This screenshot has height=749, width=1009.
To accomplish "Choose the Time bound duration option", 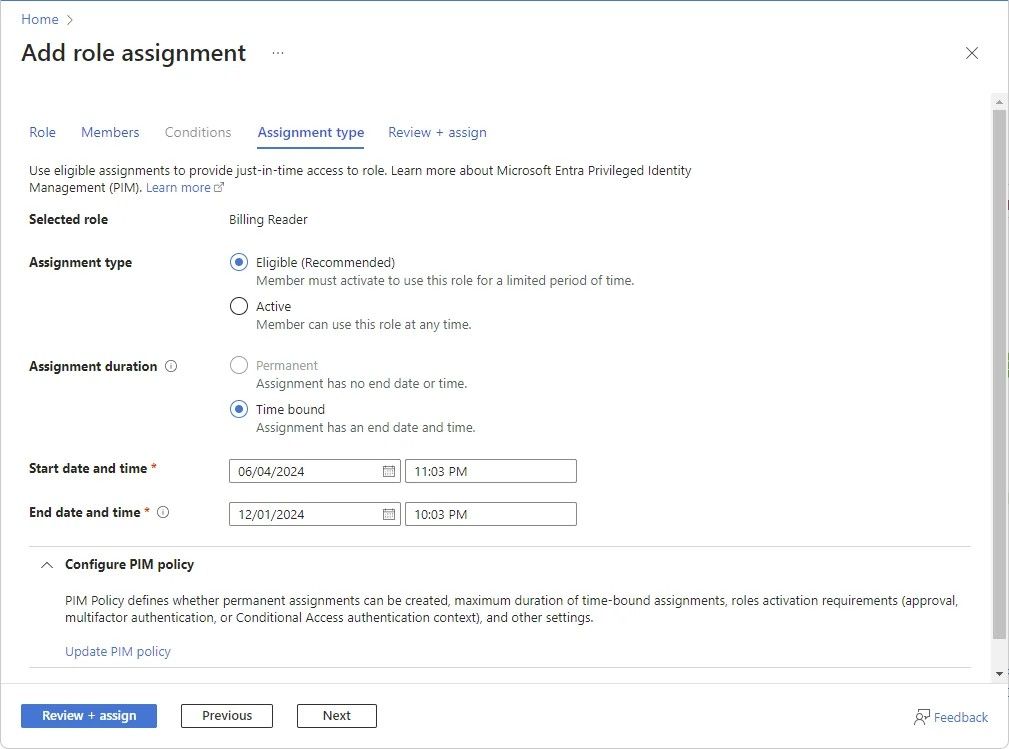I will tap(238, 409).
